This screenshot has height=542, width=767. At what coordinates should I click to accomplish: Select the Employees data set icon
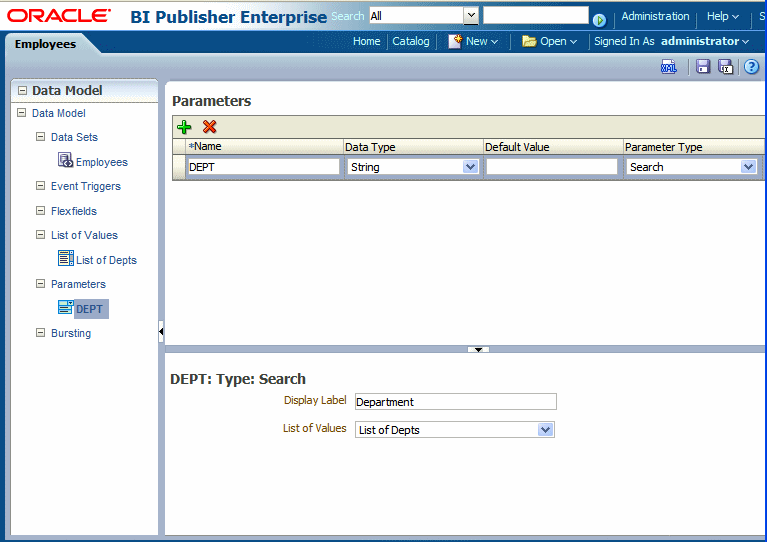65,160
